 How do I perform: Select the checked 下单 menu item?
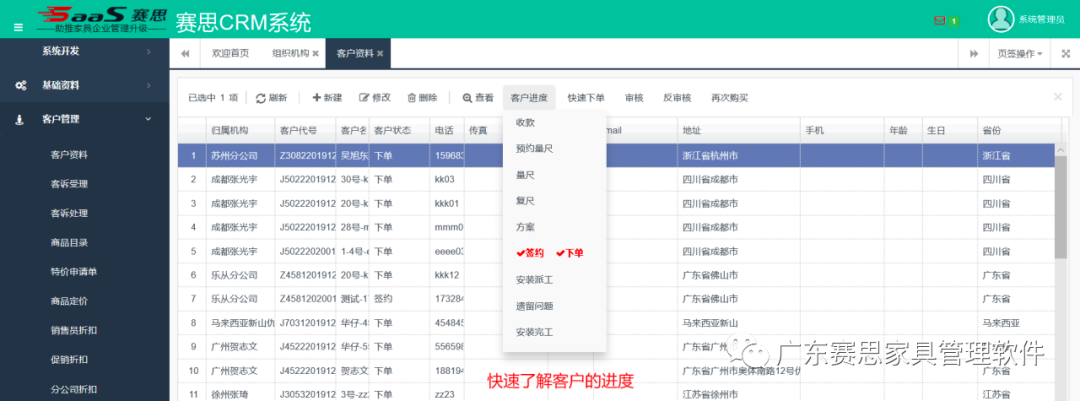[570, 253]
